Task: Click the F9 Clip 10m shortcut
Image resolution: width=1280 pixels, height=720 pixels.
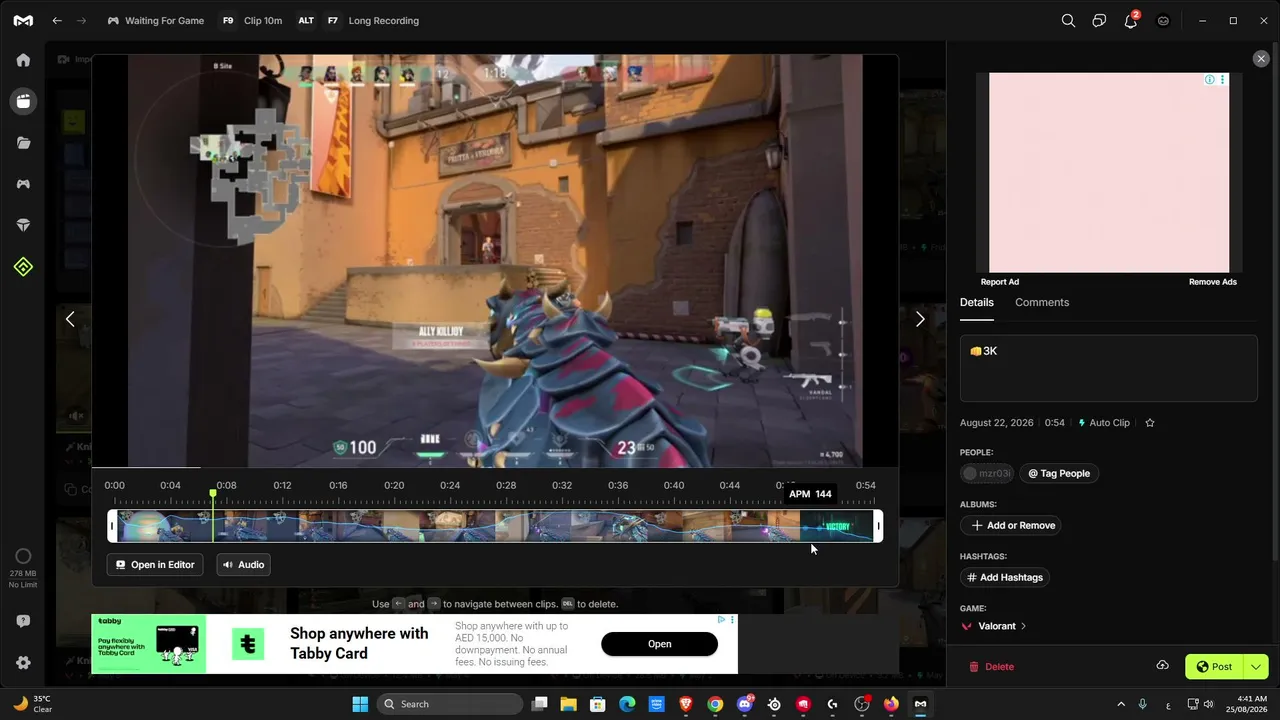Action: tap(251, 20)
